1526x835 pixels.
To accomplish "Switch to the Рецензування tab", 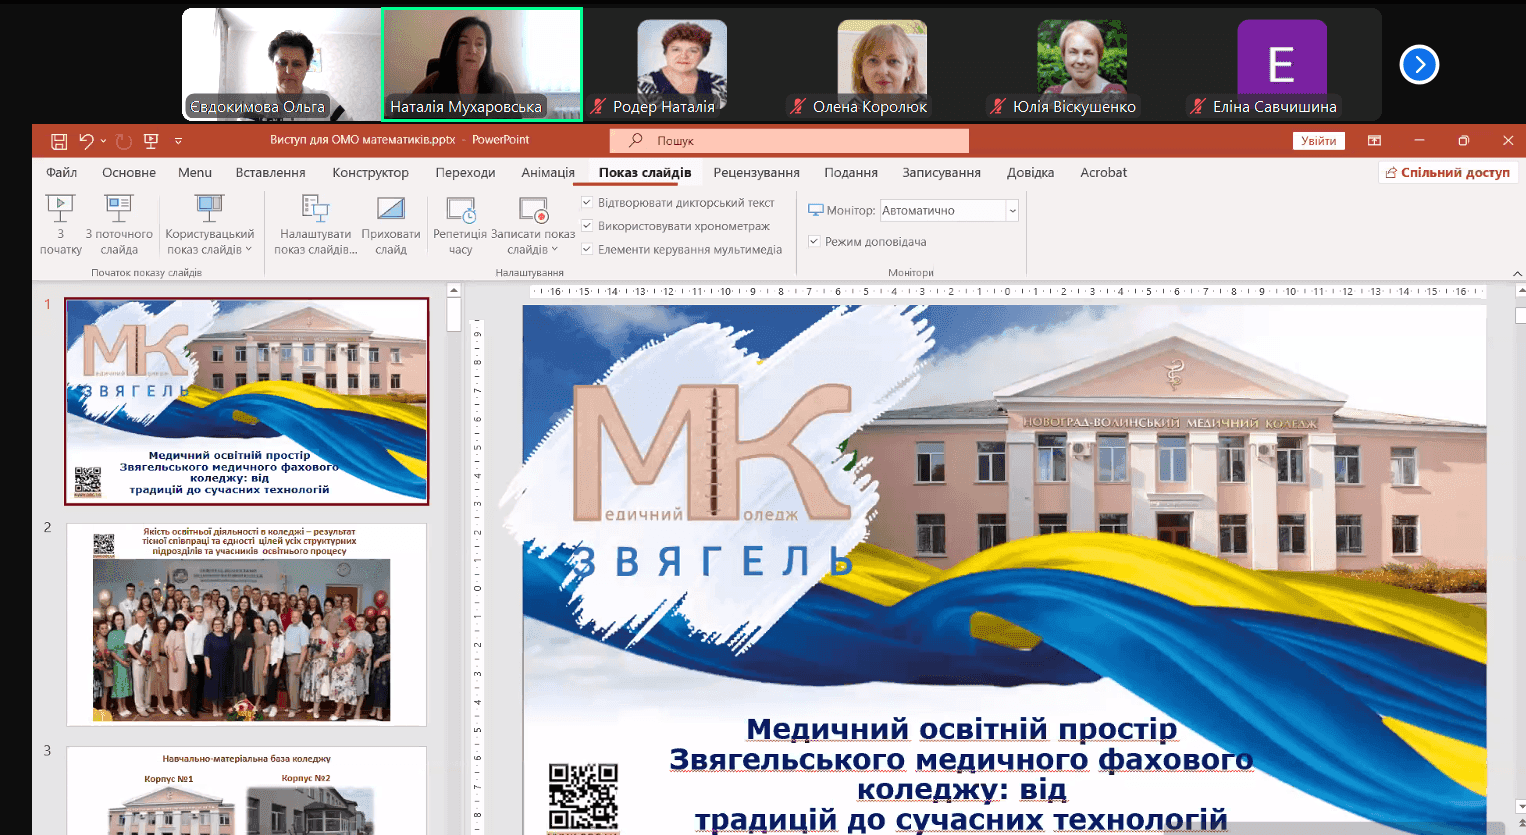I will pyautogui.click(x=756, y=172).
